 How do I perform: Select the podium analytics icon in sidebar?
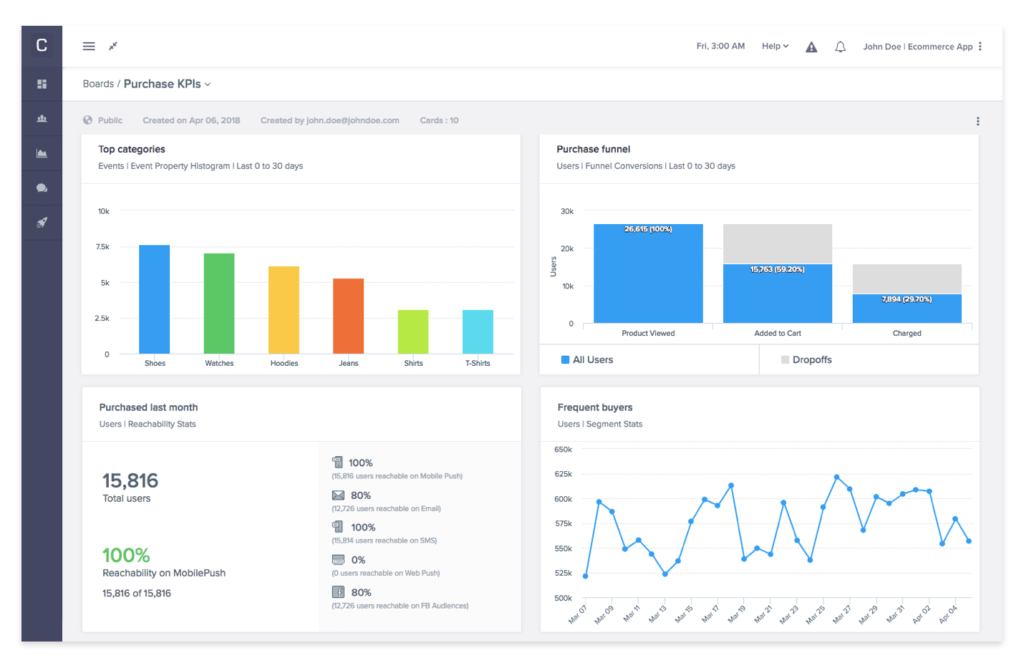point(40,118)
